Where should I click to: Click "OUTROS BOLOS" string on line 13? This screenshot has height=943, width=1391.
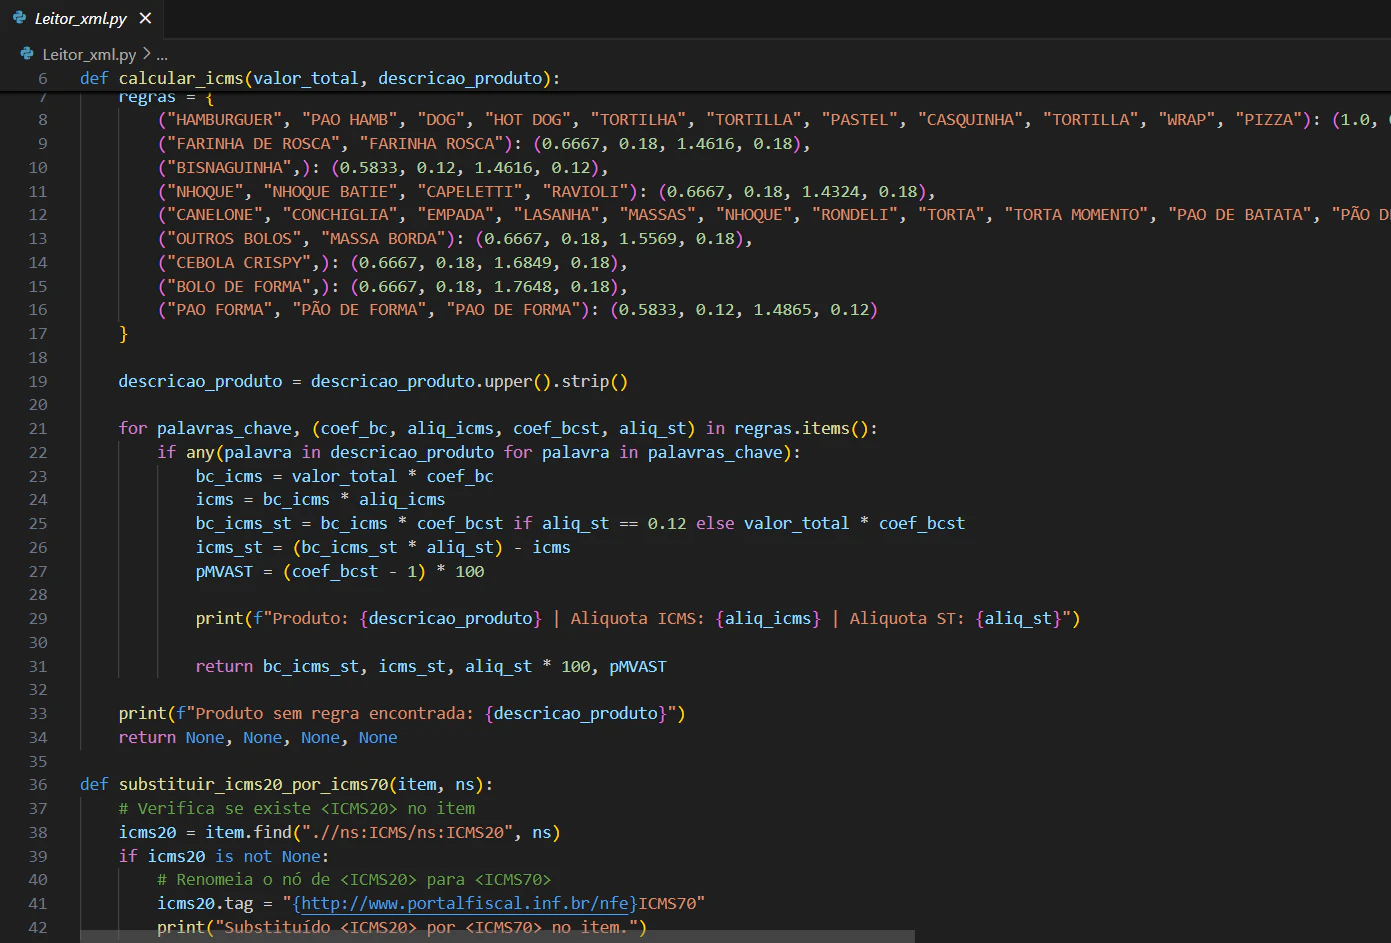point(235,238)
